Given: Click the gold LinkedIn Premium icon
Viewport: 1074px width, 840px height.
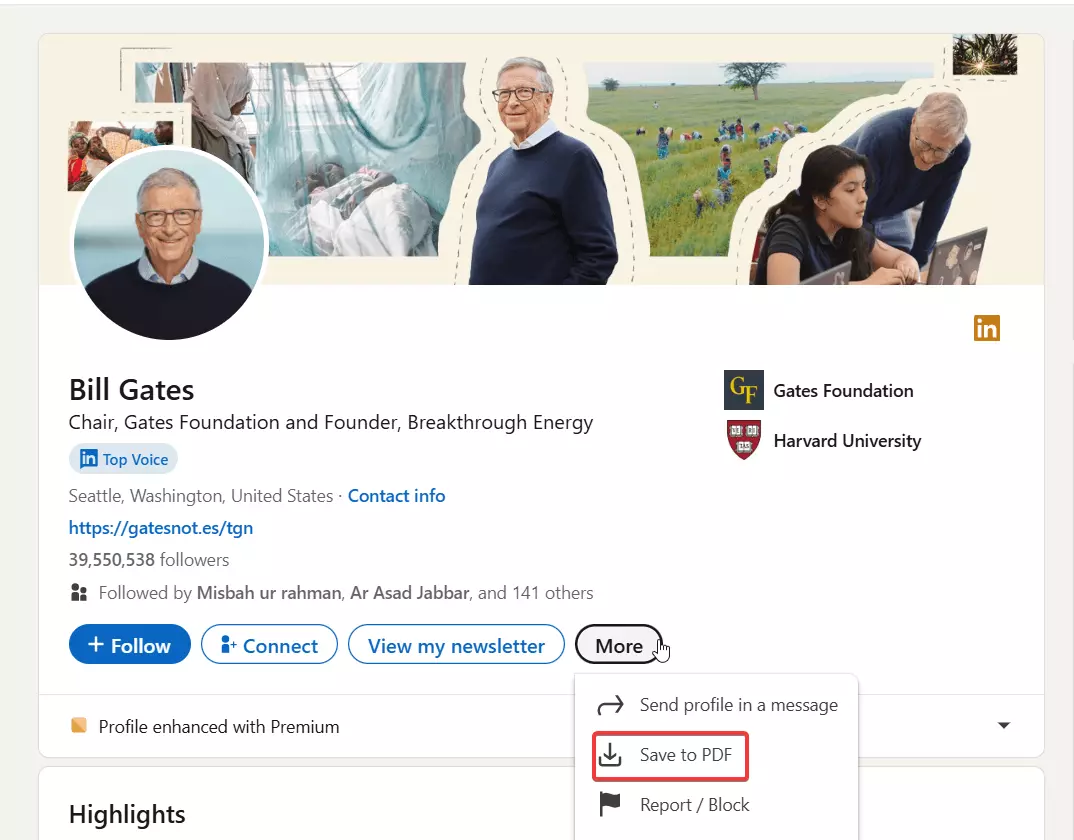Looking at the screenshot, I should [986, 328].
